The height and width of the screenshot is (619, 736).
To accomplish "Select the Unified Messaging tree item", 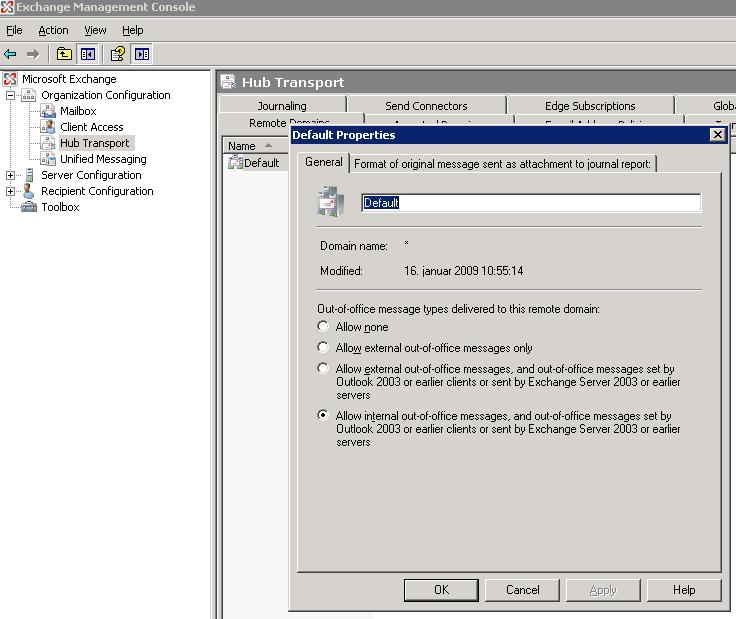I will pos(103,159).
